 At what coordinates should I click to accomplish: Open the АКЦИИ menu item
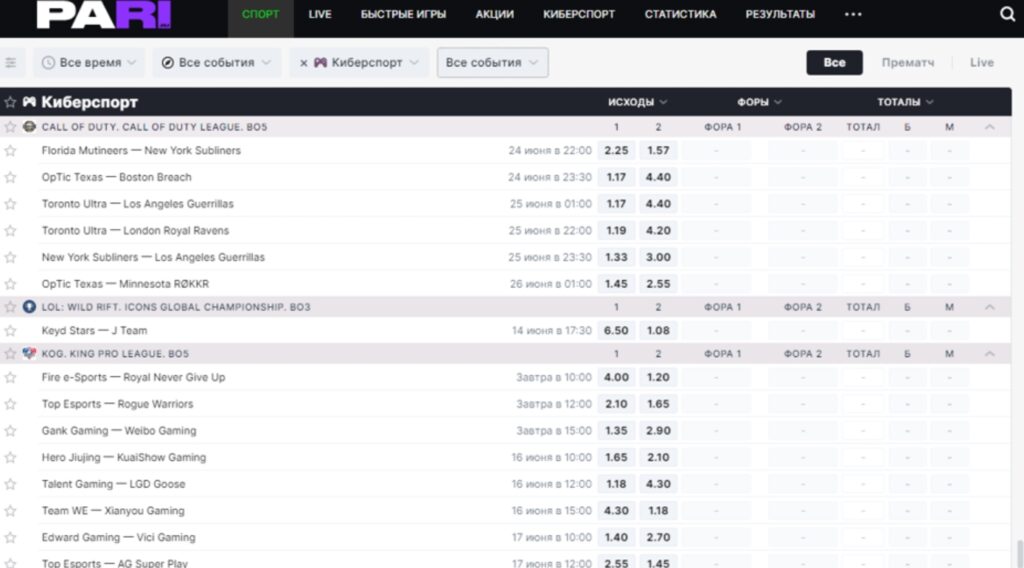pyautogui.click(x=494, y=14)
